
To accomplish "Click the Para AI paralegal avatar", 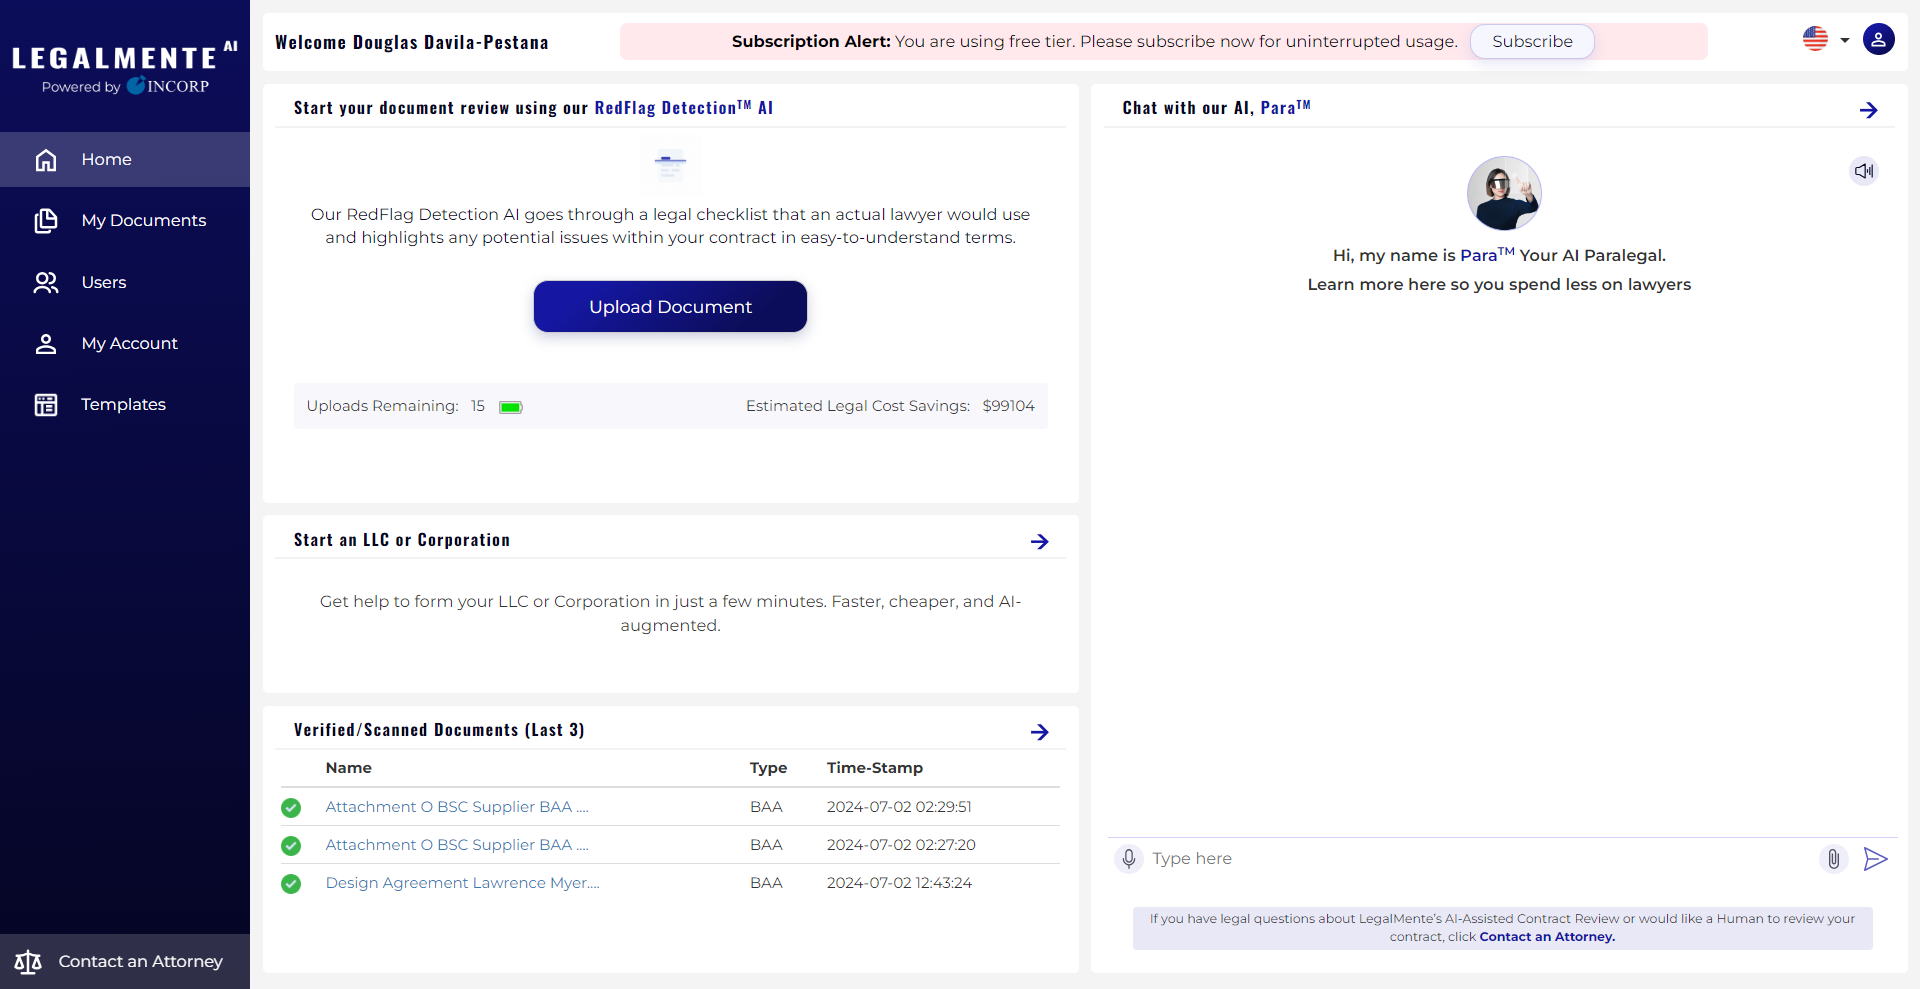I will [1503, 193].
